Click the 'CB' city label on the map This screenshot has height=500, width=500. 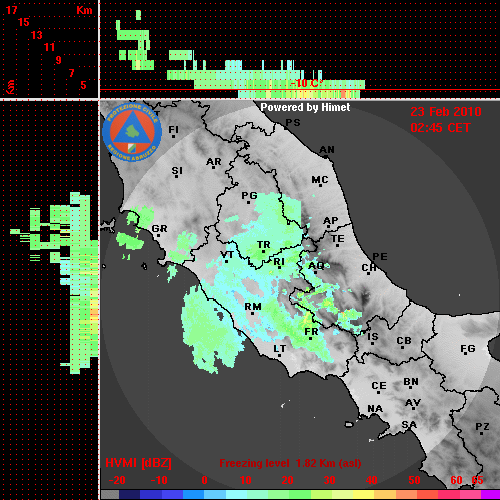(x=404, y=341)
